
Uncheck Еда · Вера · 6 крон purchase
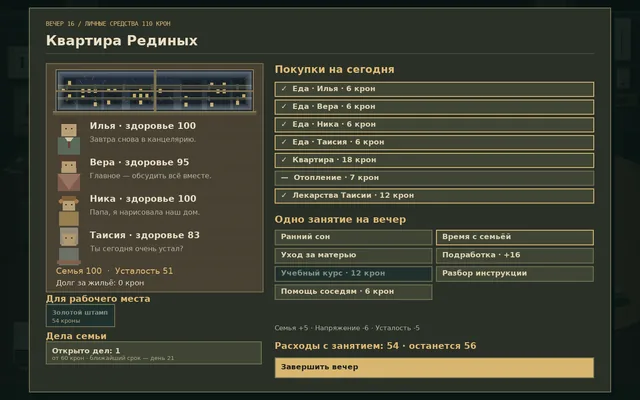pyautogui.click(x=434, y=107)
